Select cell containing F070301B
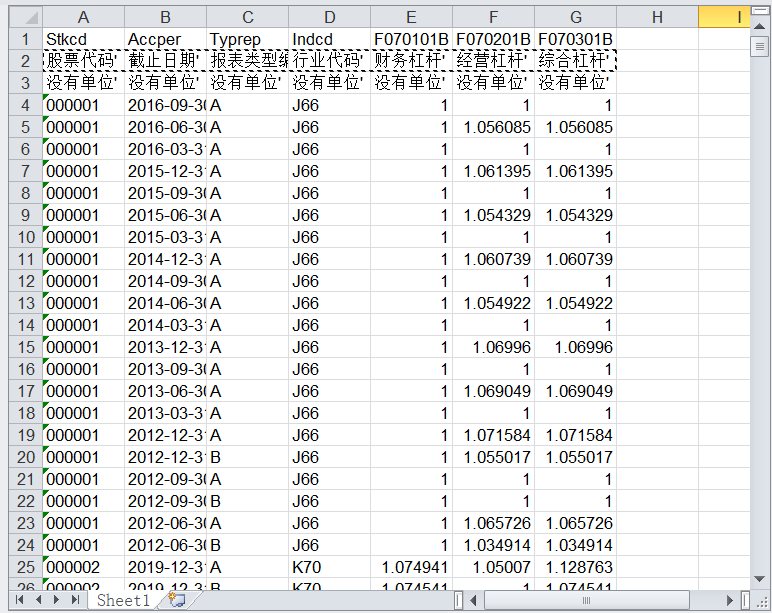 [x=575, y=39]
